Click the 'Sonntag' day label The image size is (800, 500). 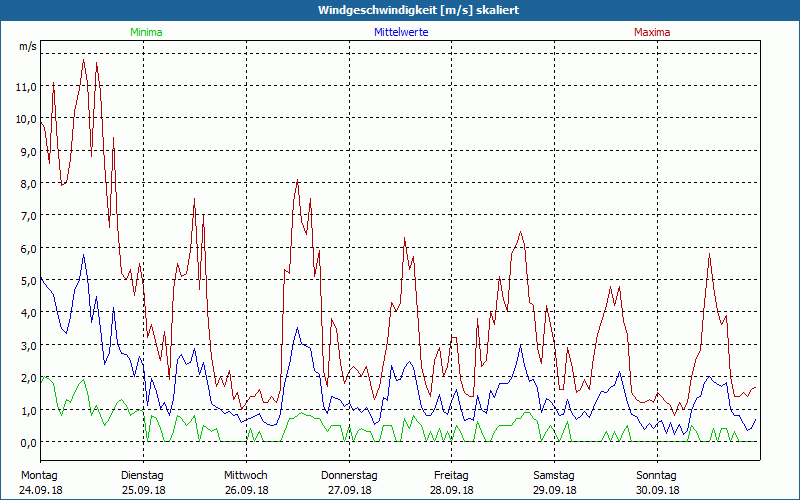(x=657, y=476)
